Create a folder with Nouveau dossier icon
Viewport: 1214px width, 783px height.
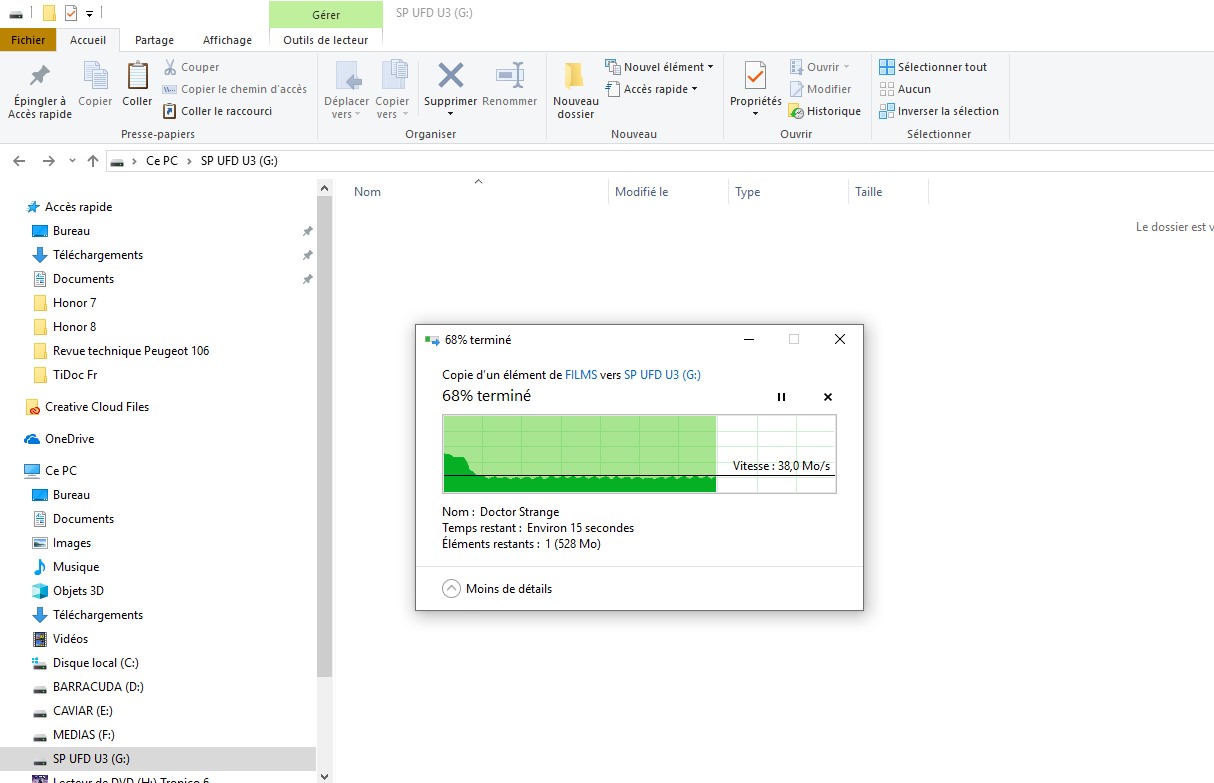575,77
